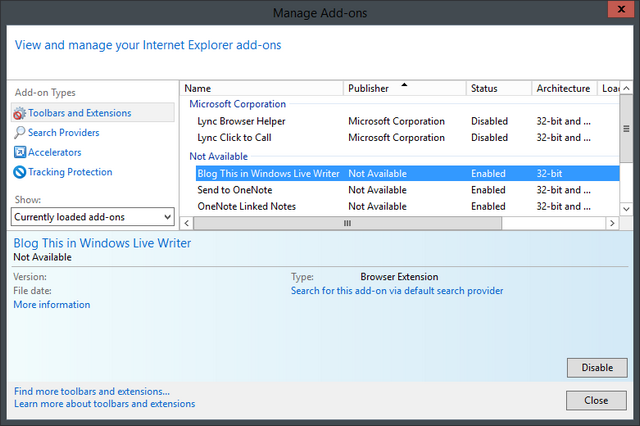Open the More information link

[x=52, y=304]
